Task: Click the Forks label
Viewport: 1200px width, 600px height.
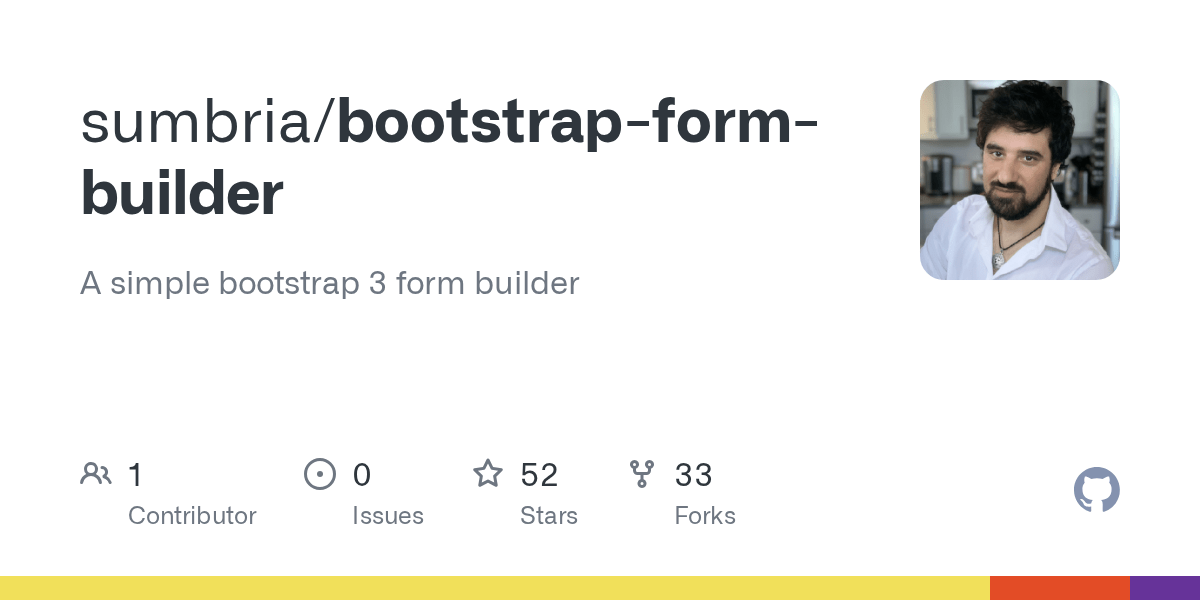Action: pos(705,516)
